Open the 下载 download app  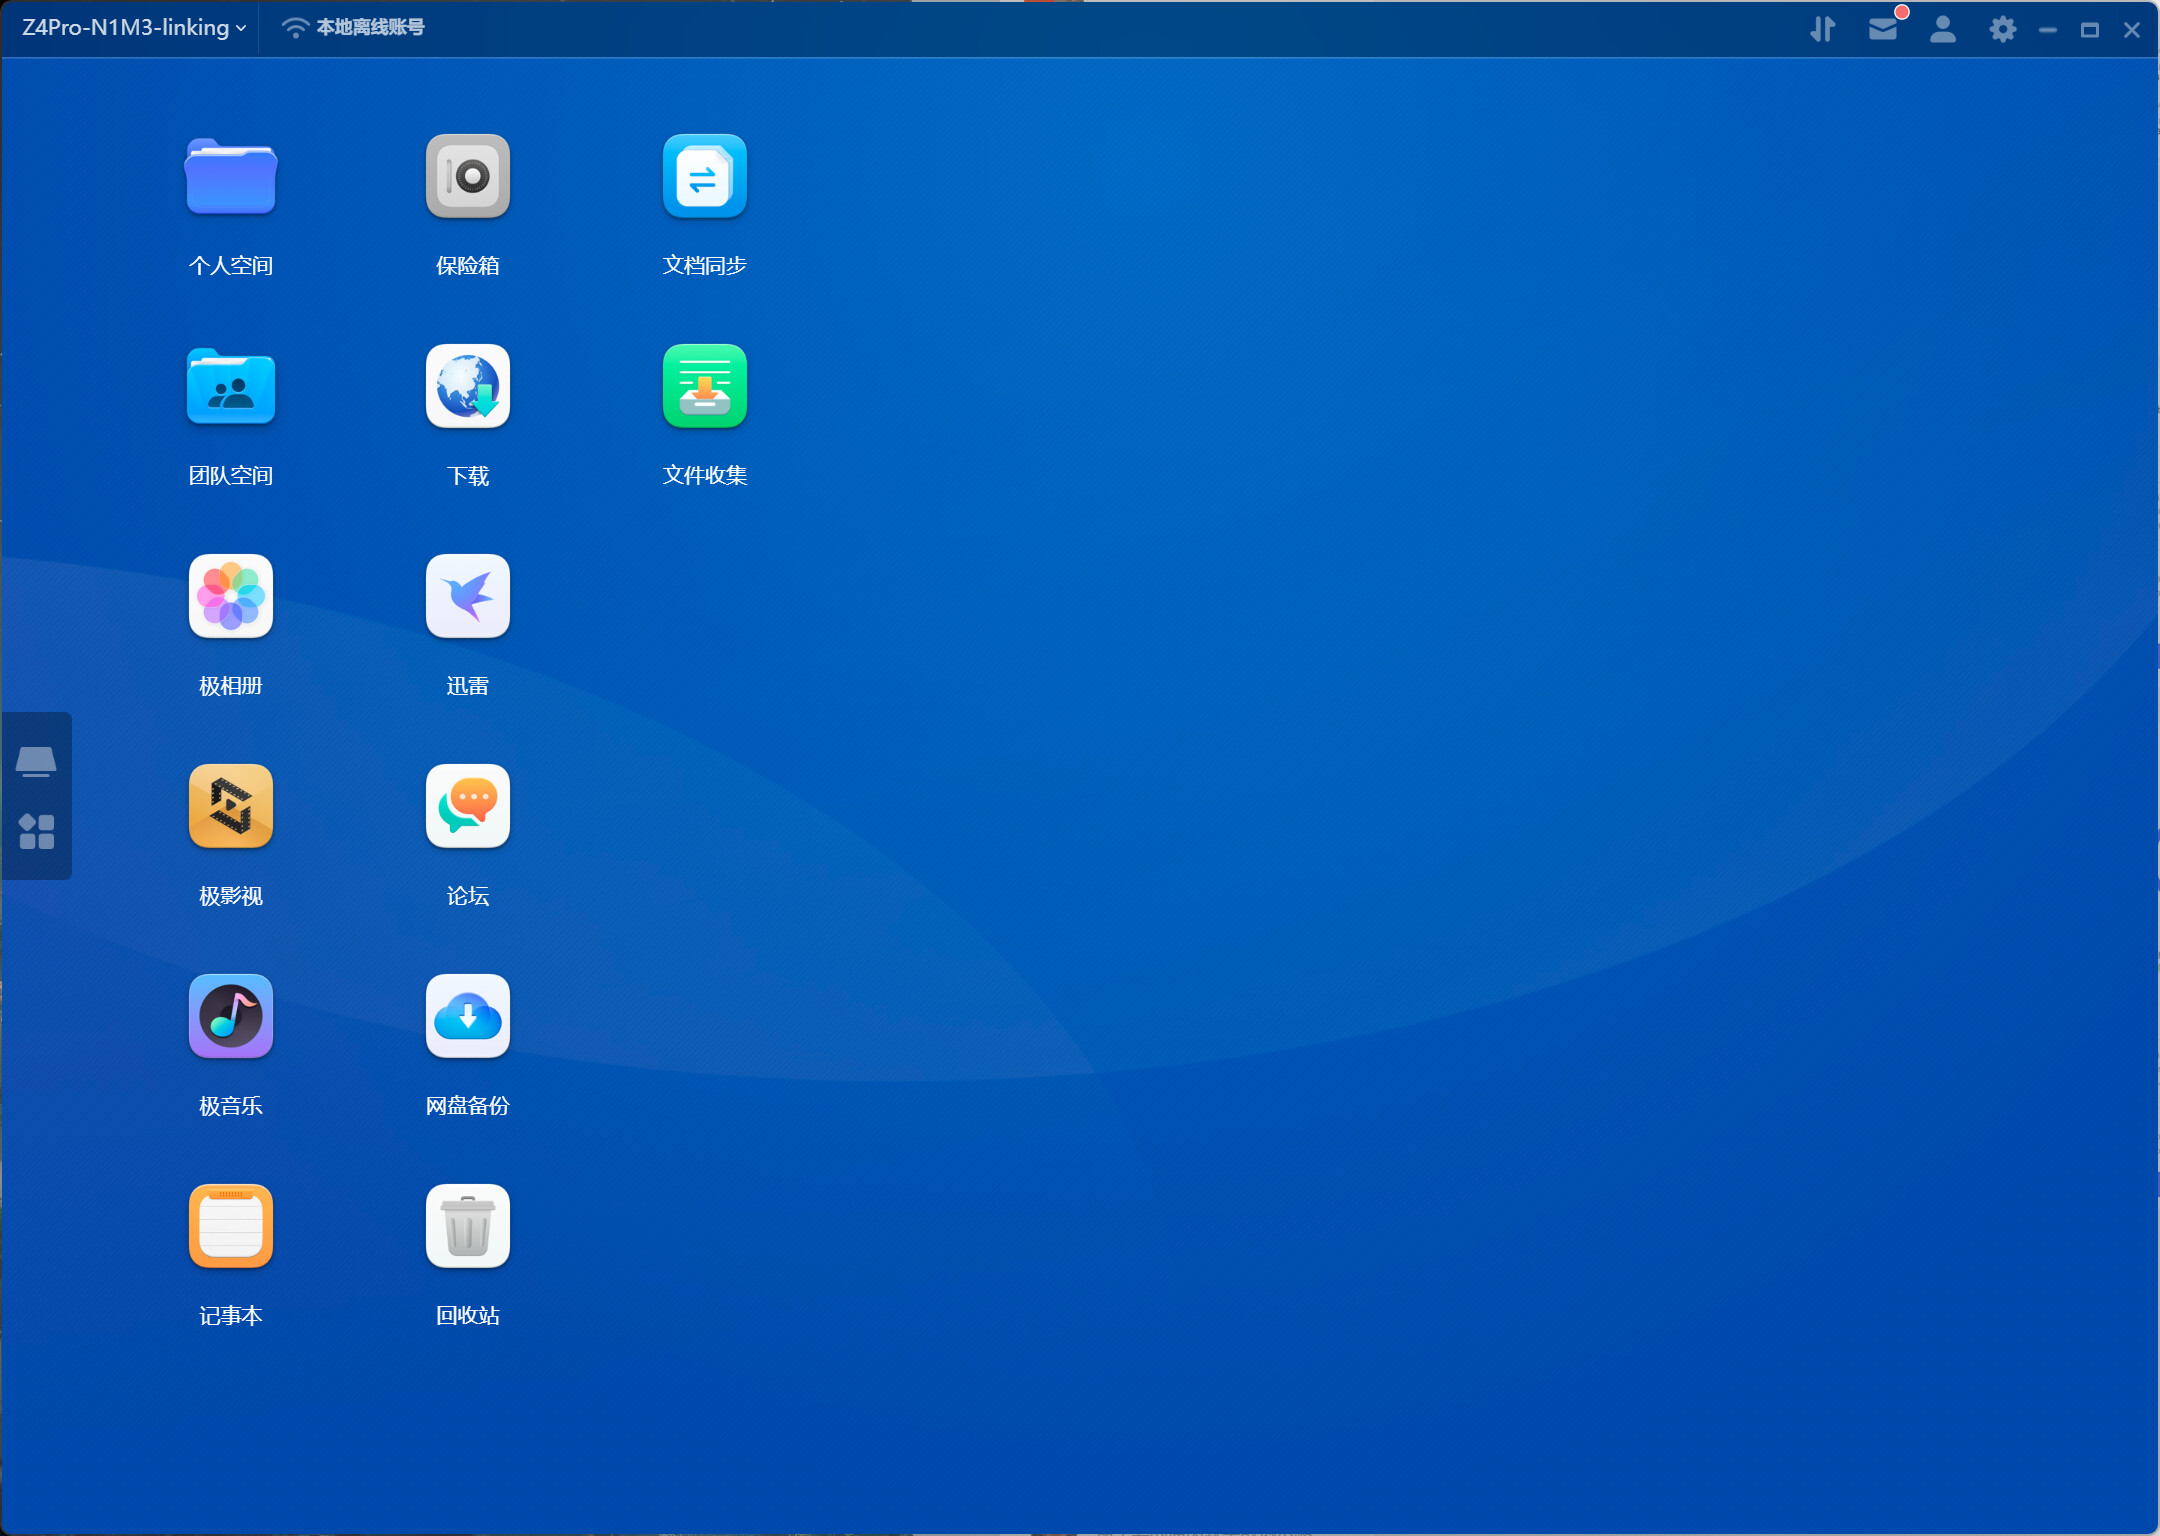pos(467,387)
